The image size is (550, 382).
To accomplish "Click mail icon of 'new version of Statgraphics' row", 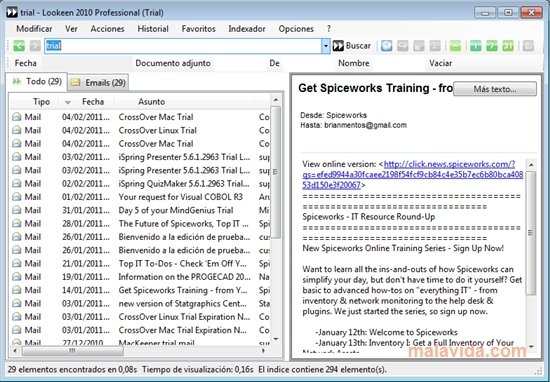I will tap(16, 304).
